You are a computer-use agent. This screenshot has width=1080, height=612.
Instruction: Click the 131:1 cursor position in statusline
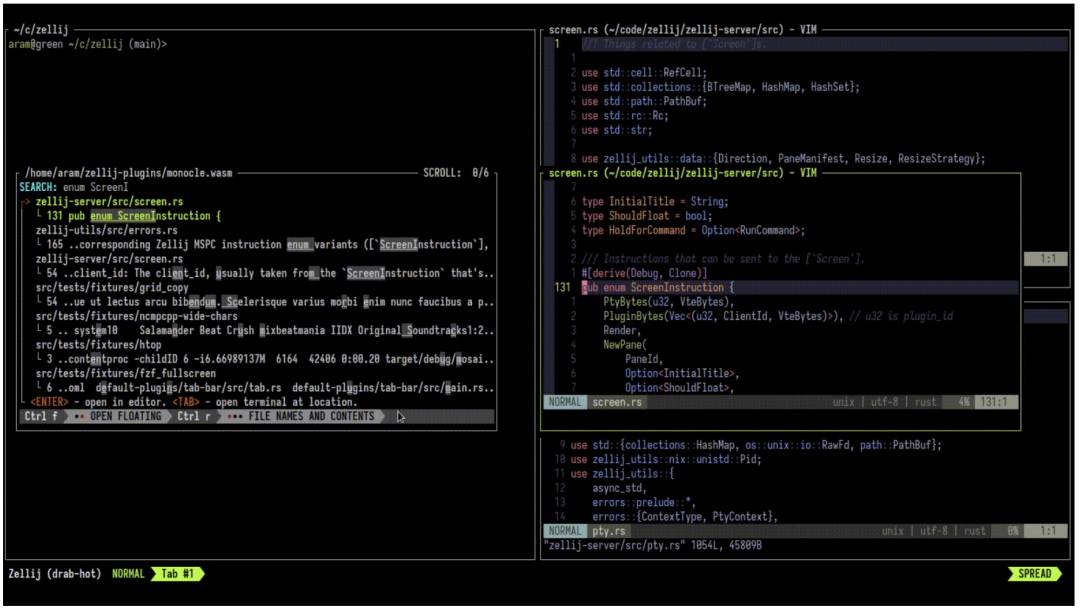(x=995, y=403)
